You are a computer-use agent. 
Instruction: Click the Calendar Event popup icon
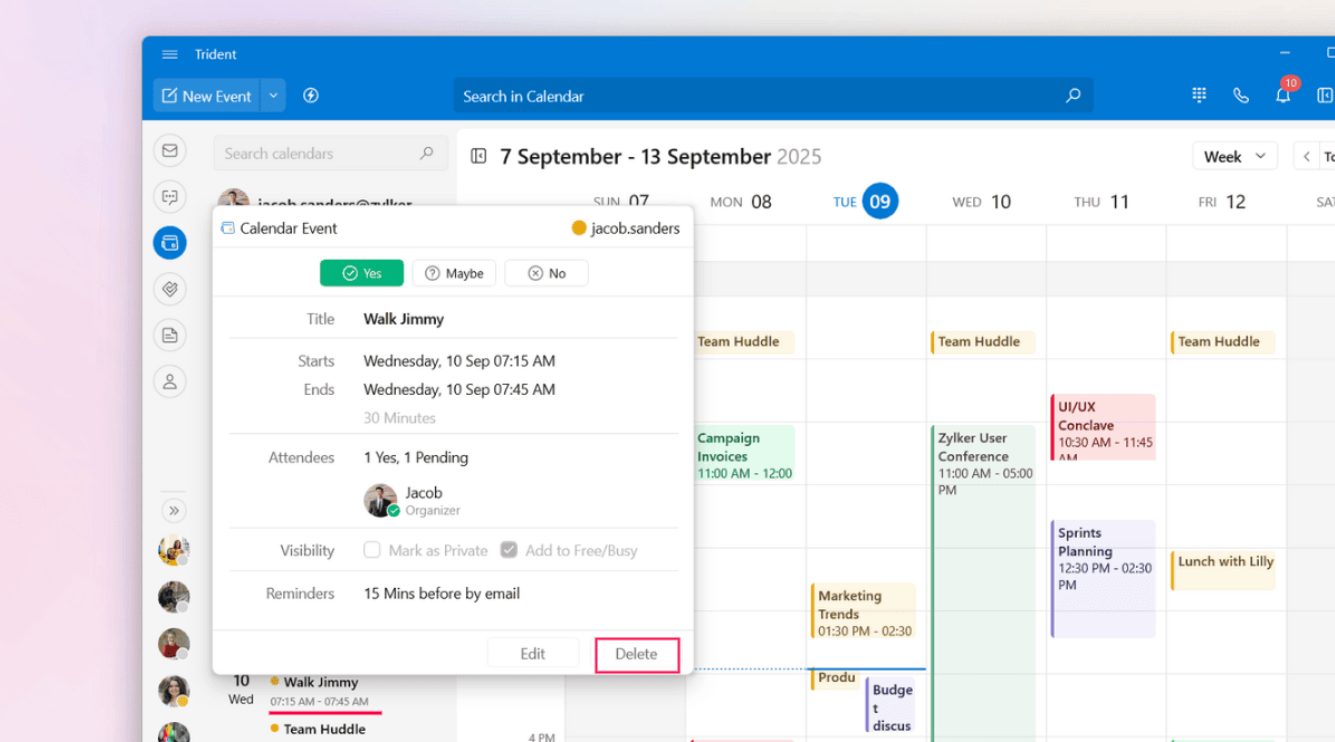tap(228, 228)
